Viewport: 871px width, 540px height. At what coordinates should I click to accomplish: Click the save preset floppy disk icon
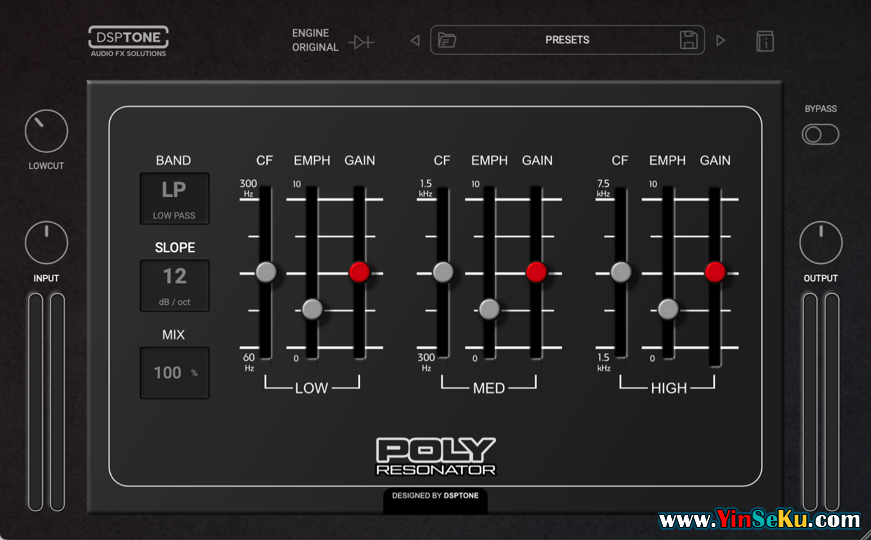(x=689, y=40)
